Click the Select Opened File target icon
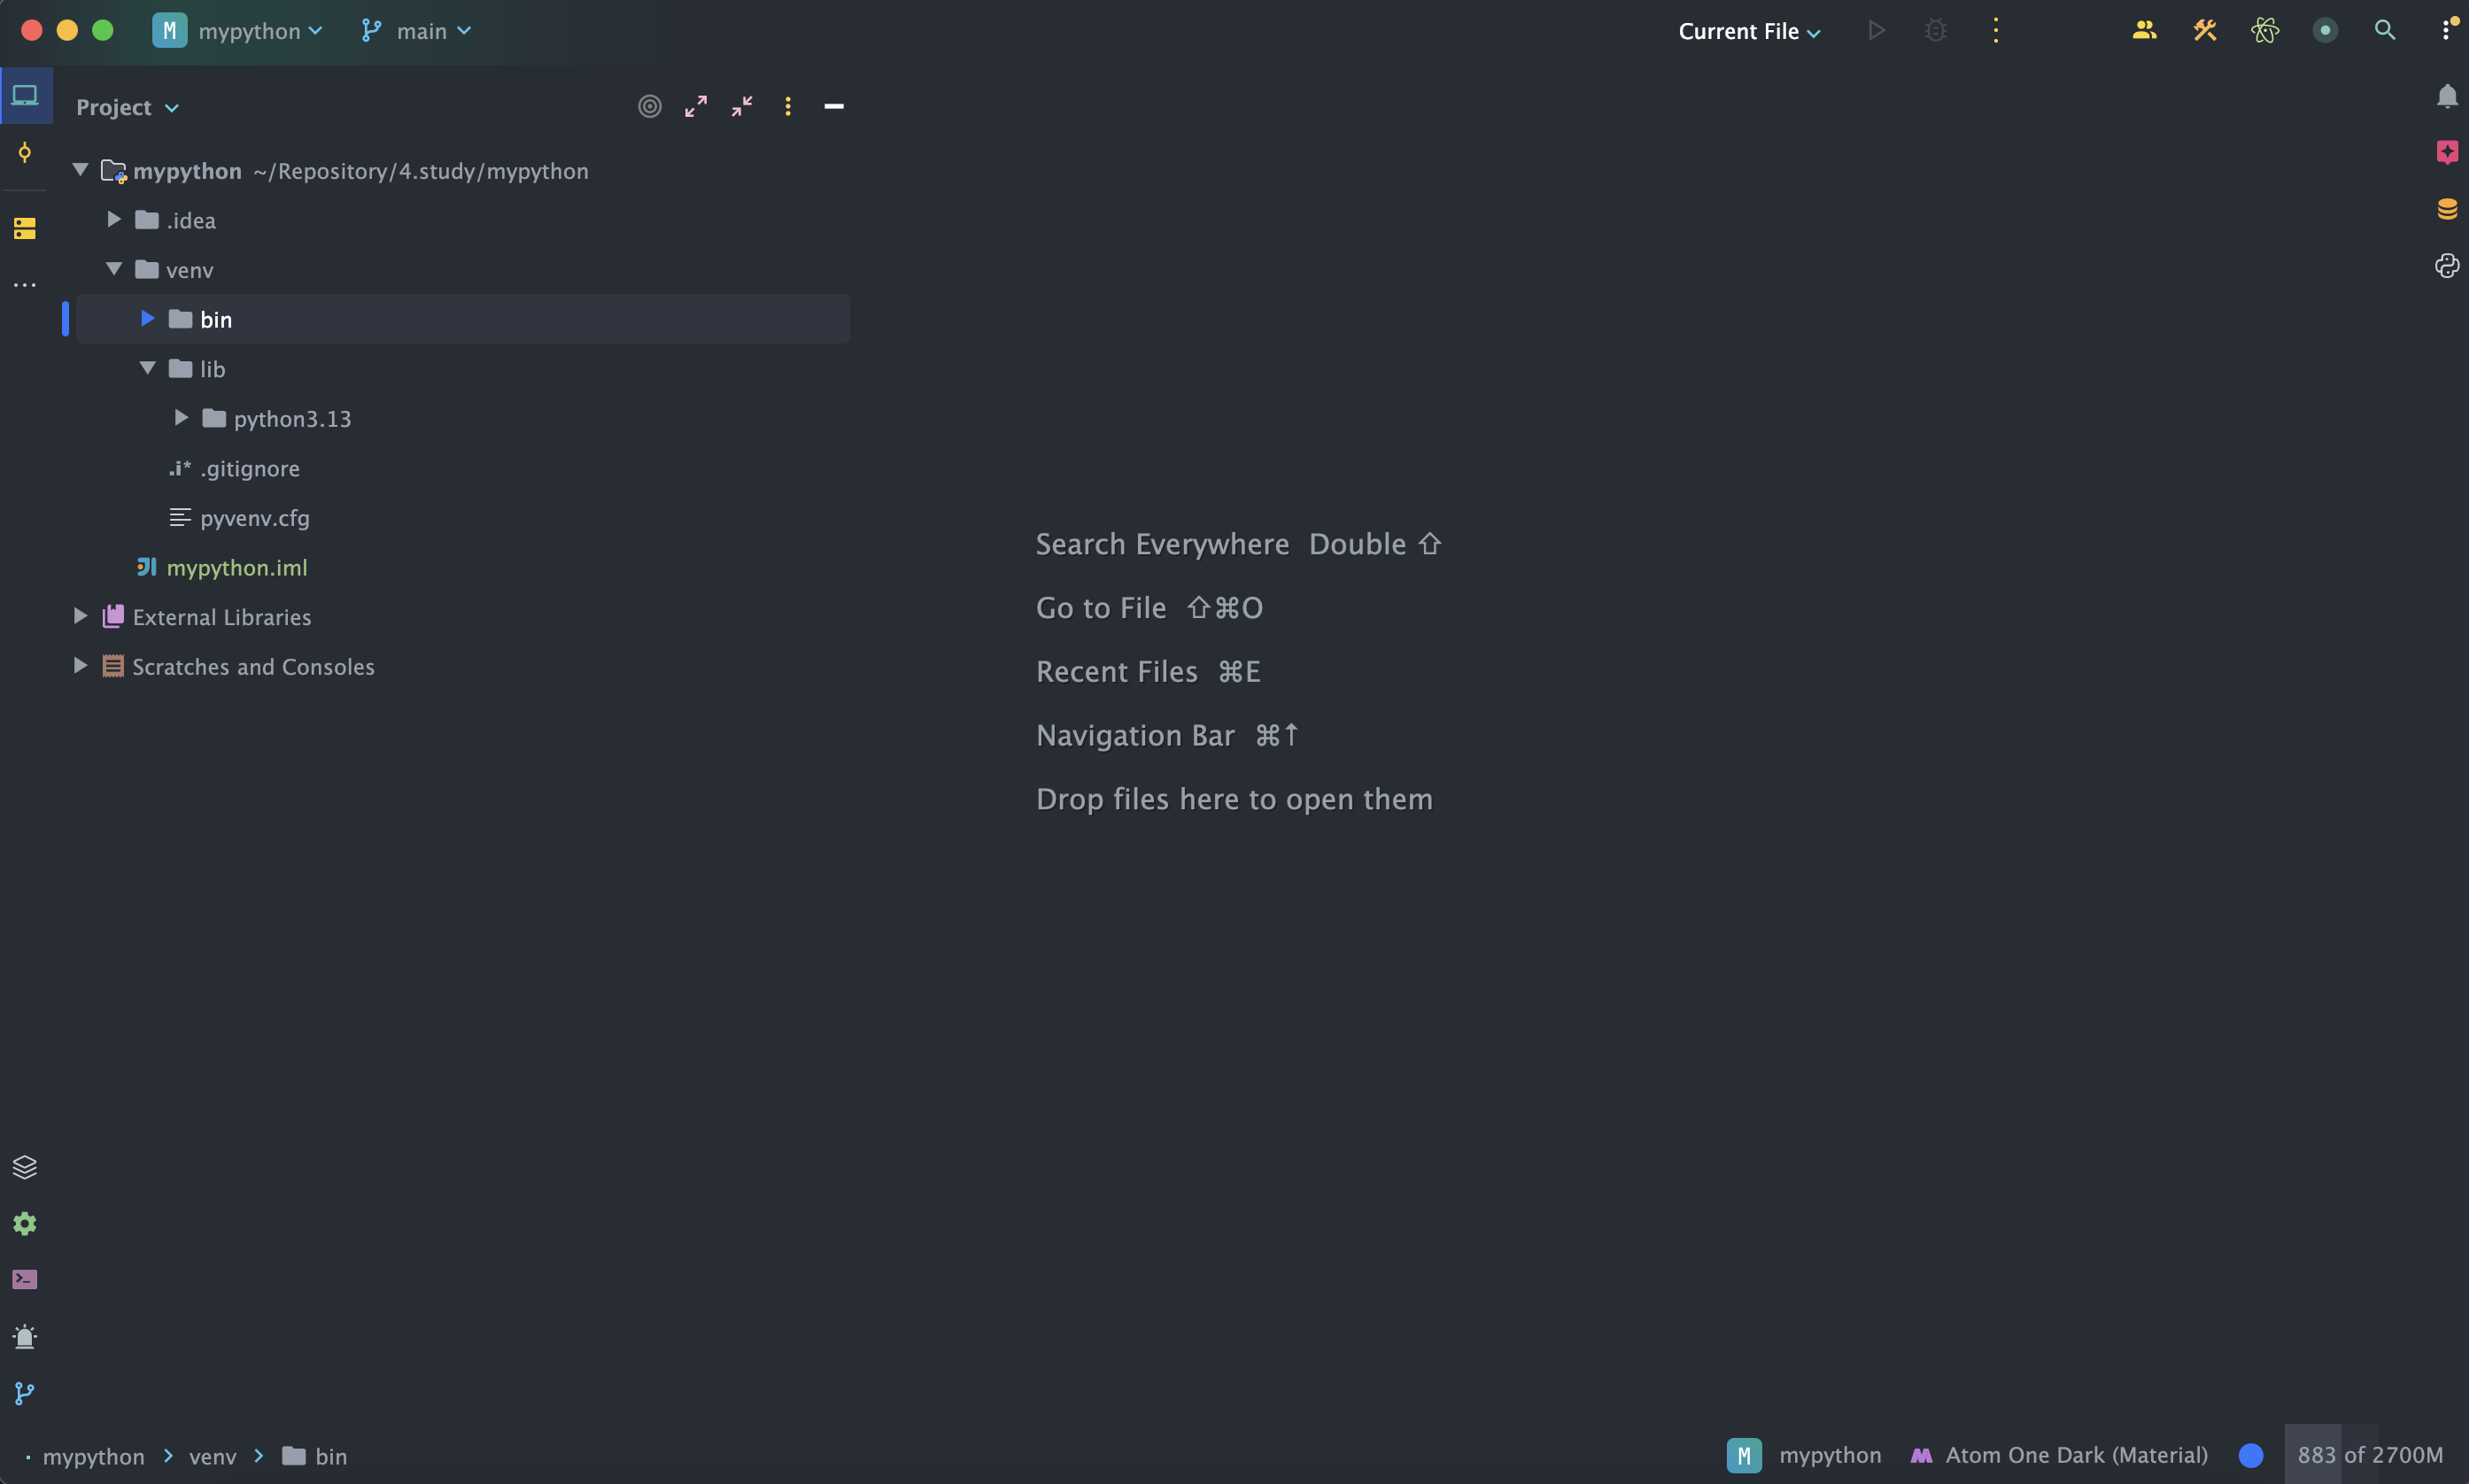 [650, 106]
